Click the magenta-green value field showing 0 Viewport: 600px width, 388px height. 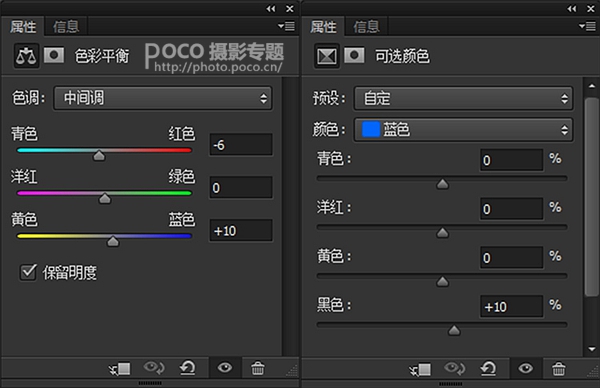[x=241, y=187]
